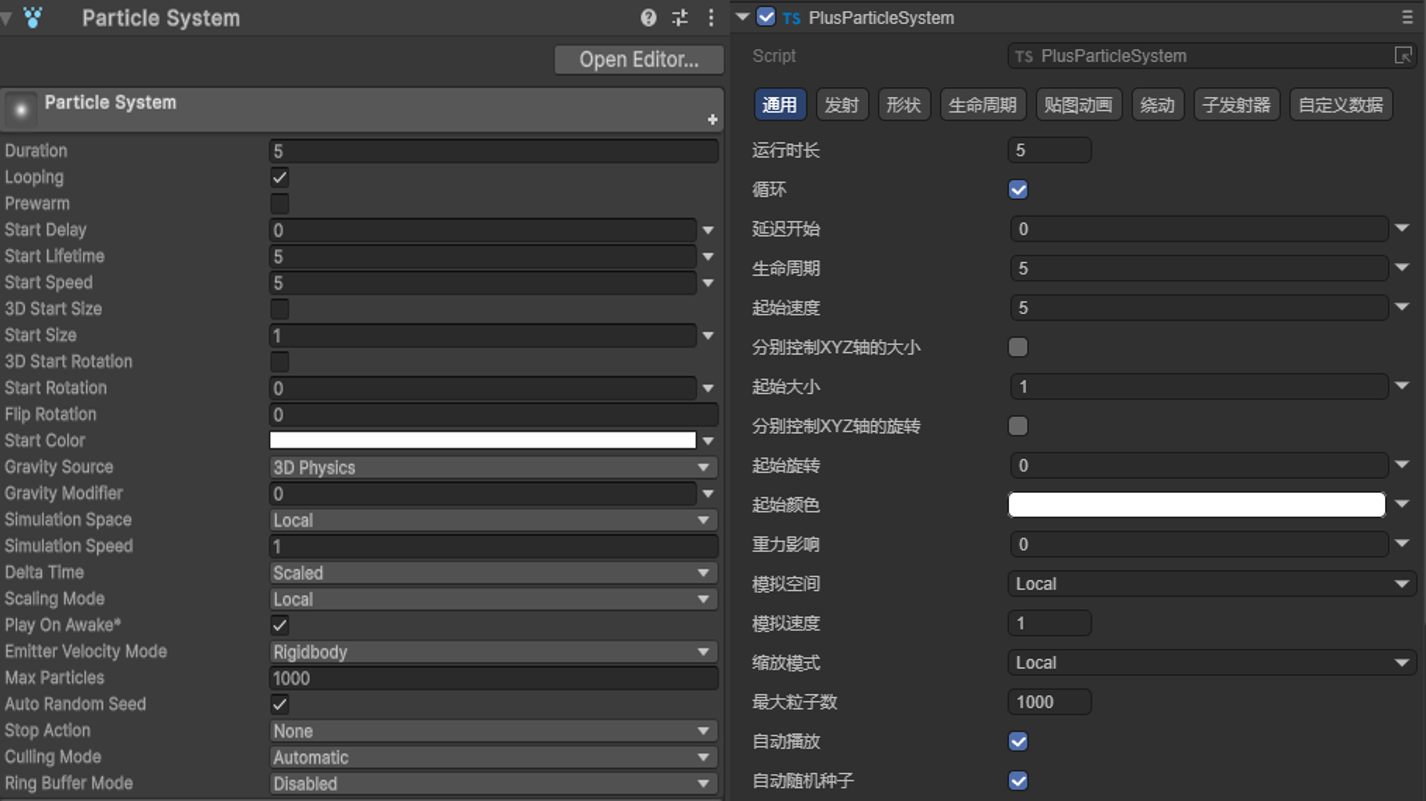The height and width of the screenshot is (801, 1426).
Task: Switch to the 通用 tab
Action: (x=780, y=105)
